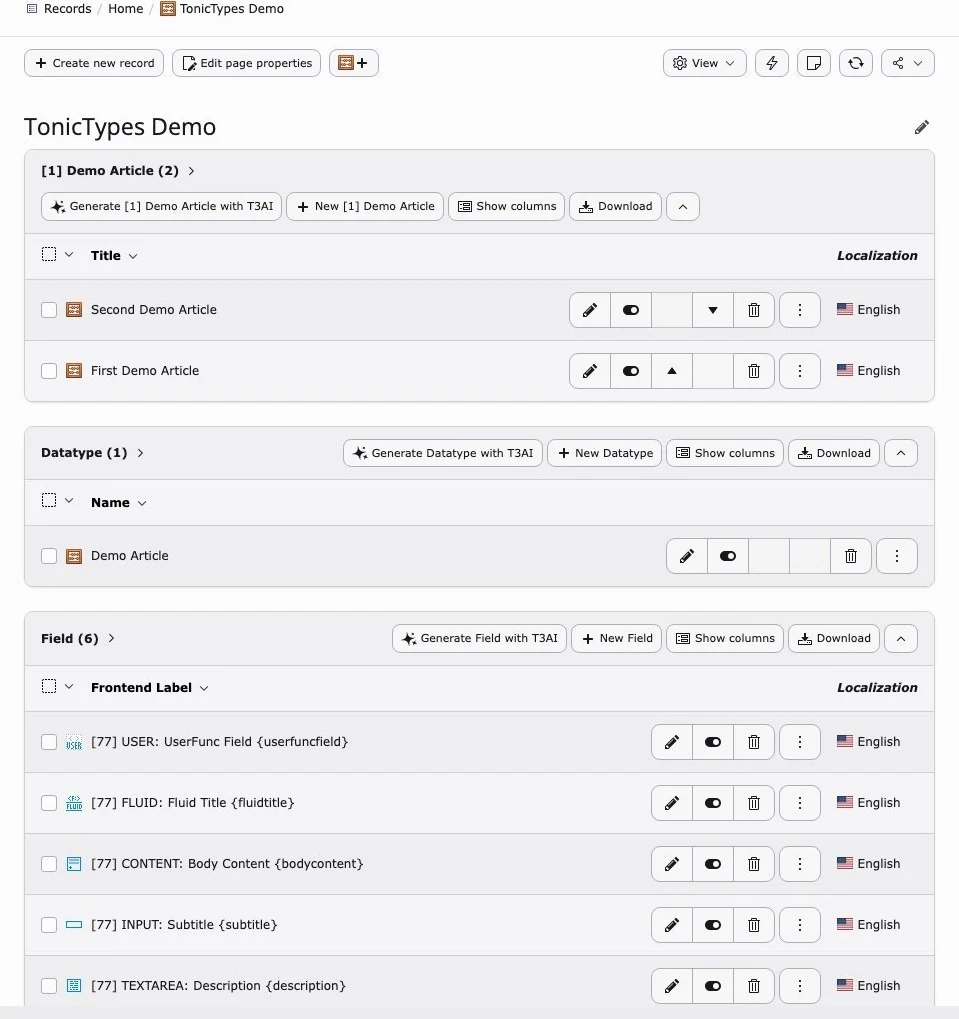This screenshot has width=959, height=1019.
Task: Open the Datatype (1) table heading
Action: 92,453
